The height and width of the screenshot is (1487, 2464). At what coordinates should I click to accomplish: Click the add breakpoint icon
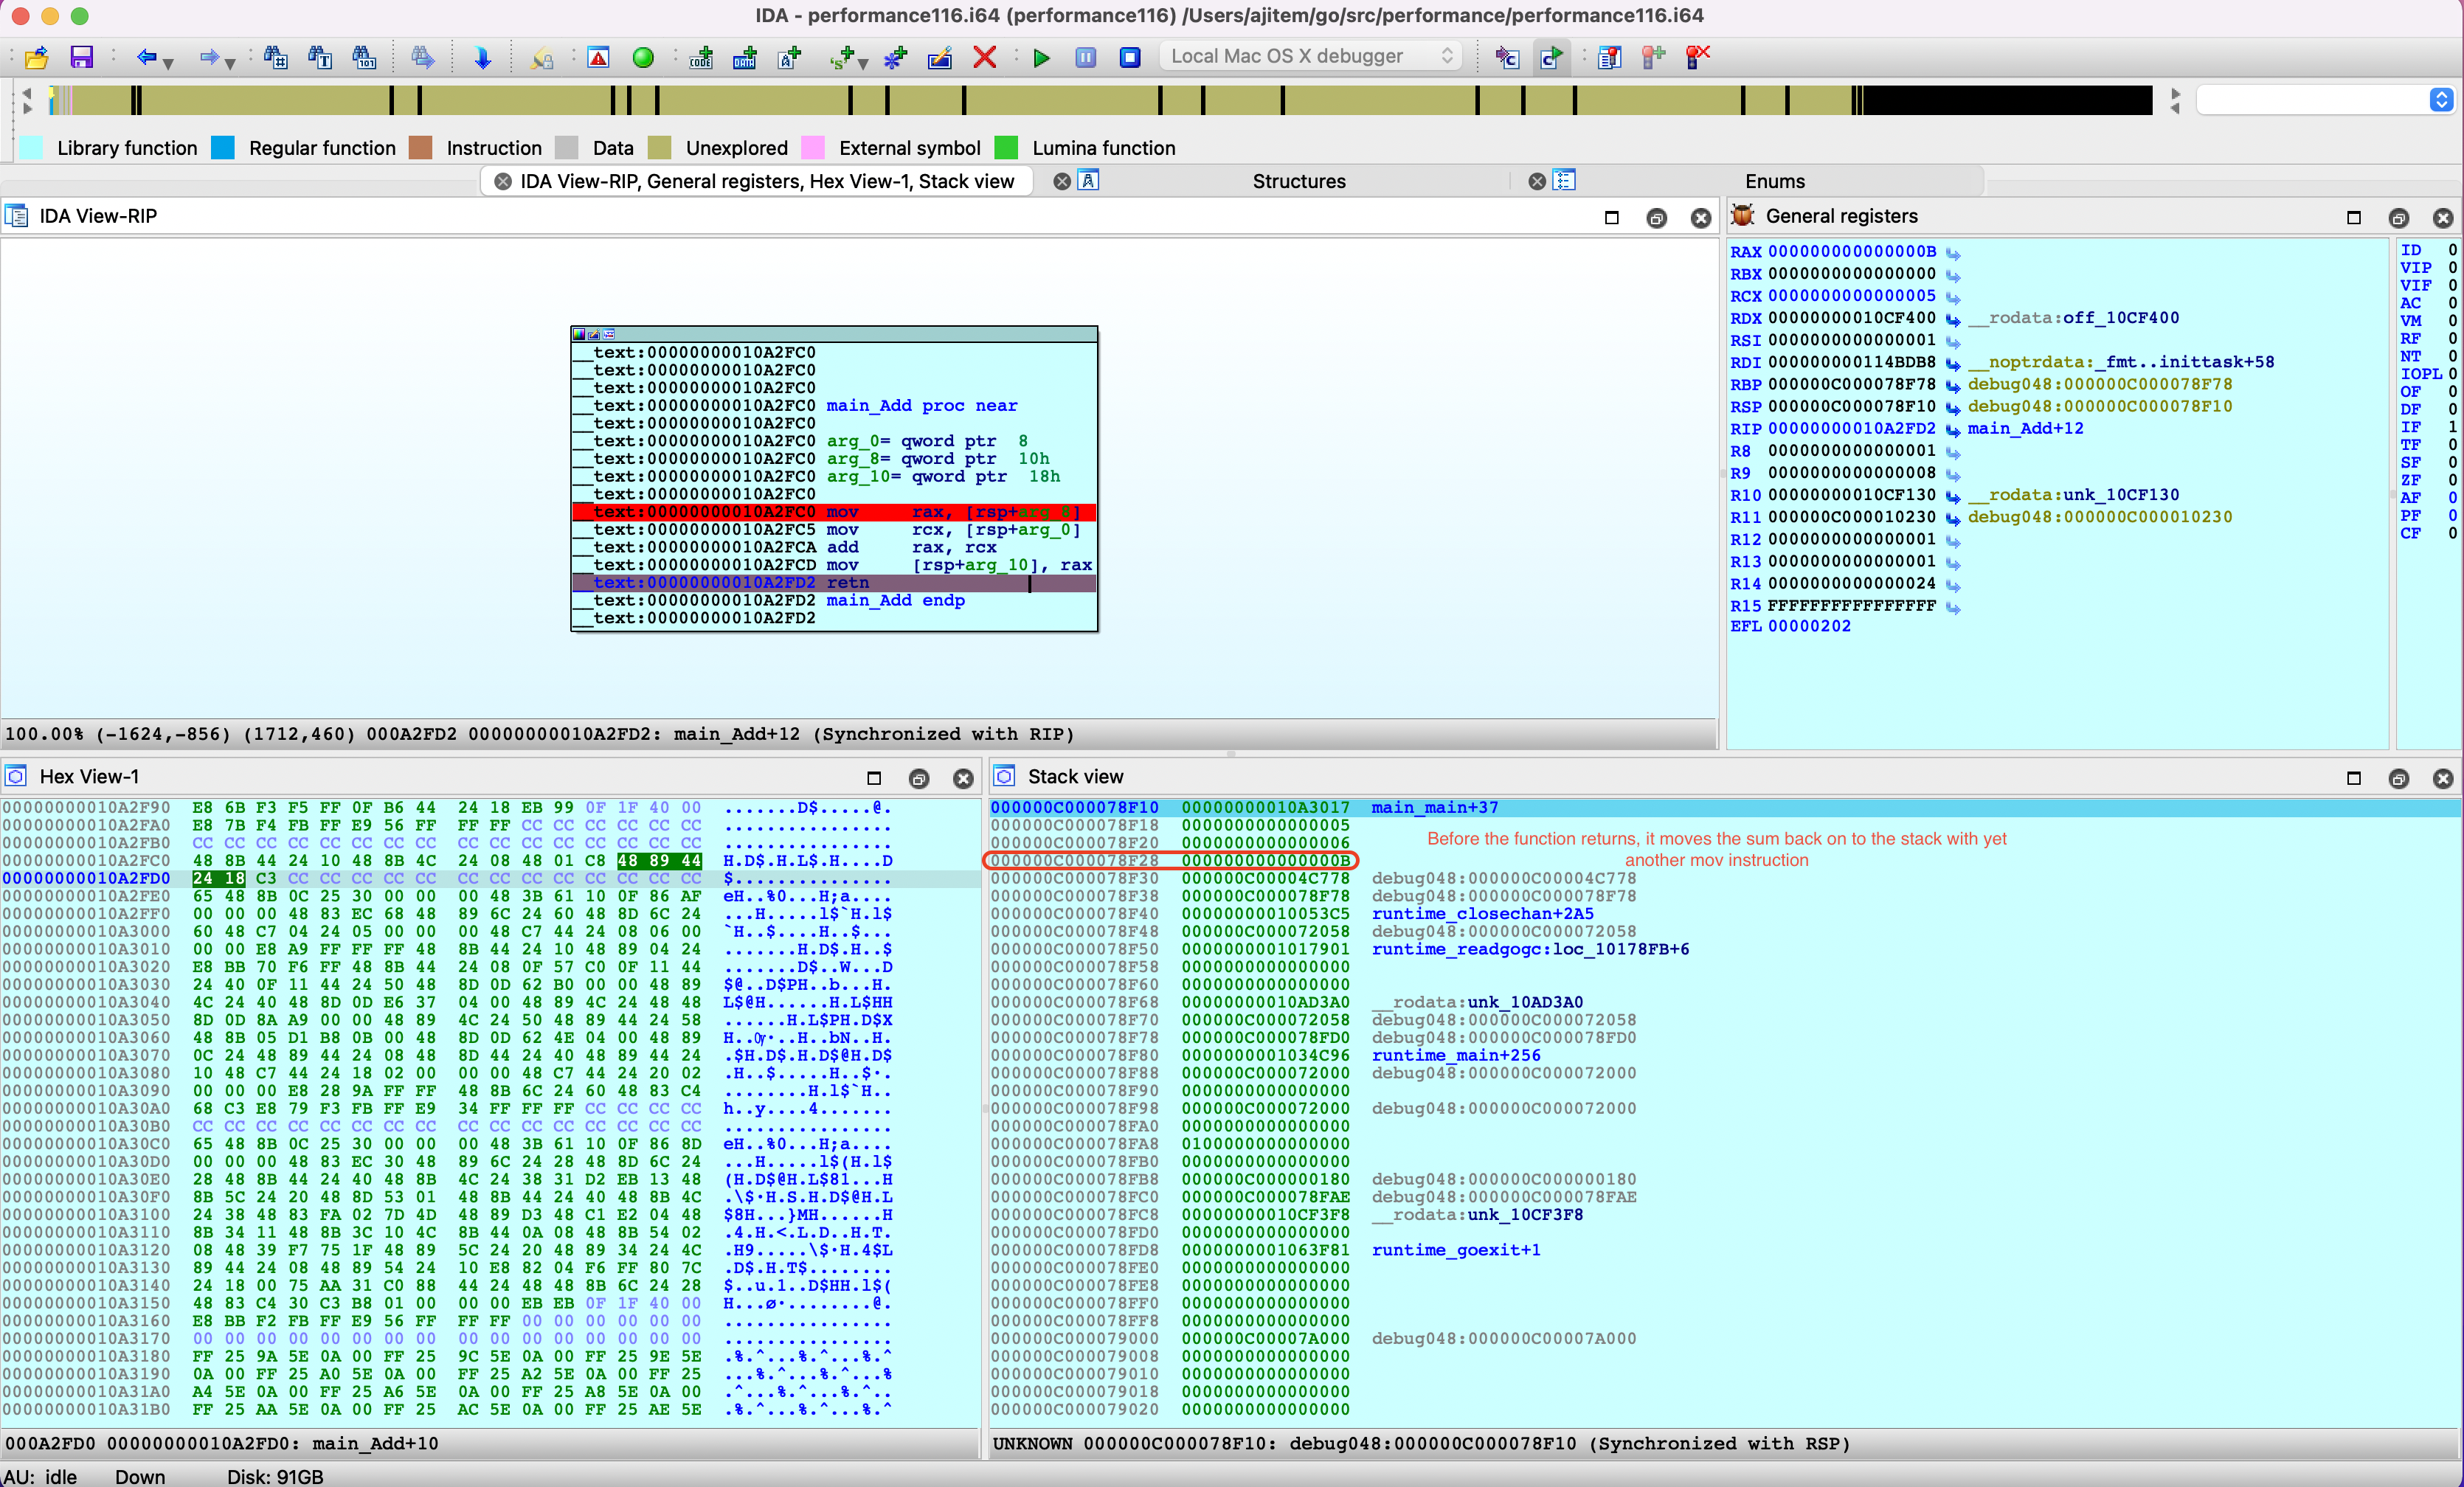(x=1652, y=57)
